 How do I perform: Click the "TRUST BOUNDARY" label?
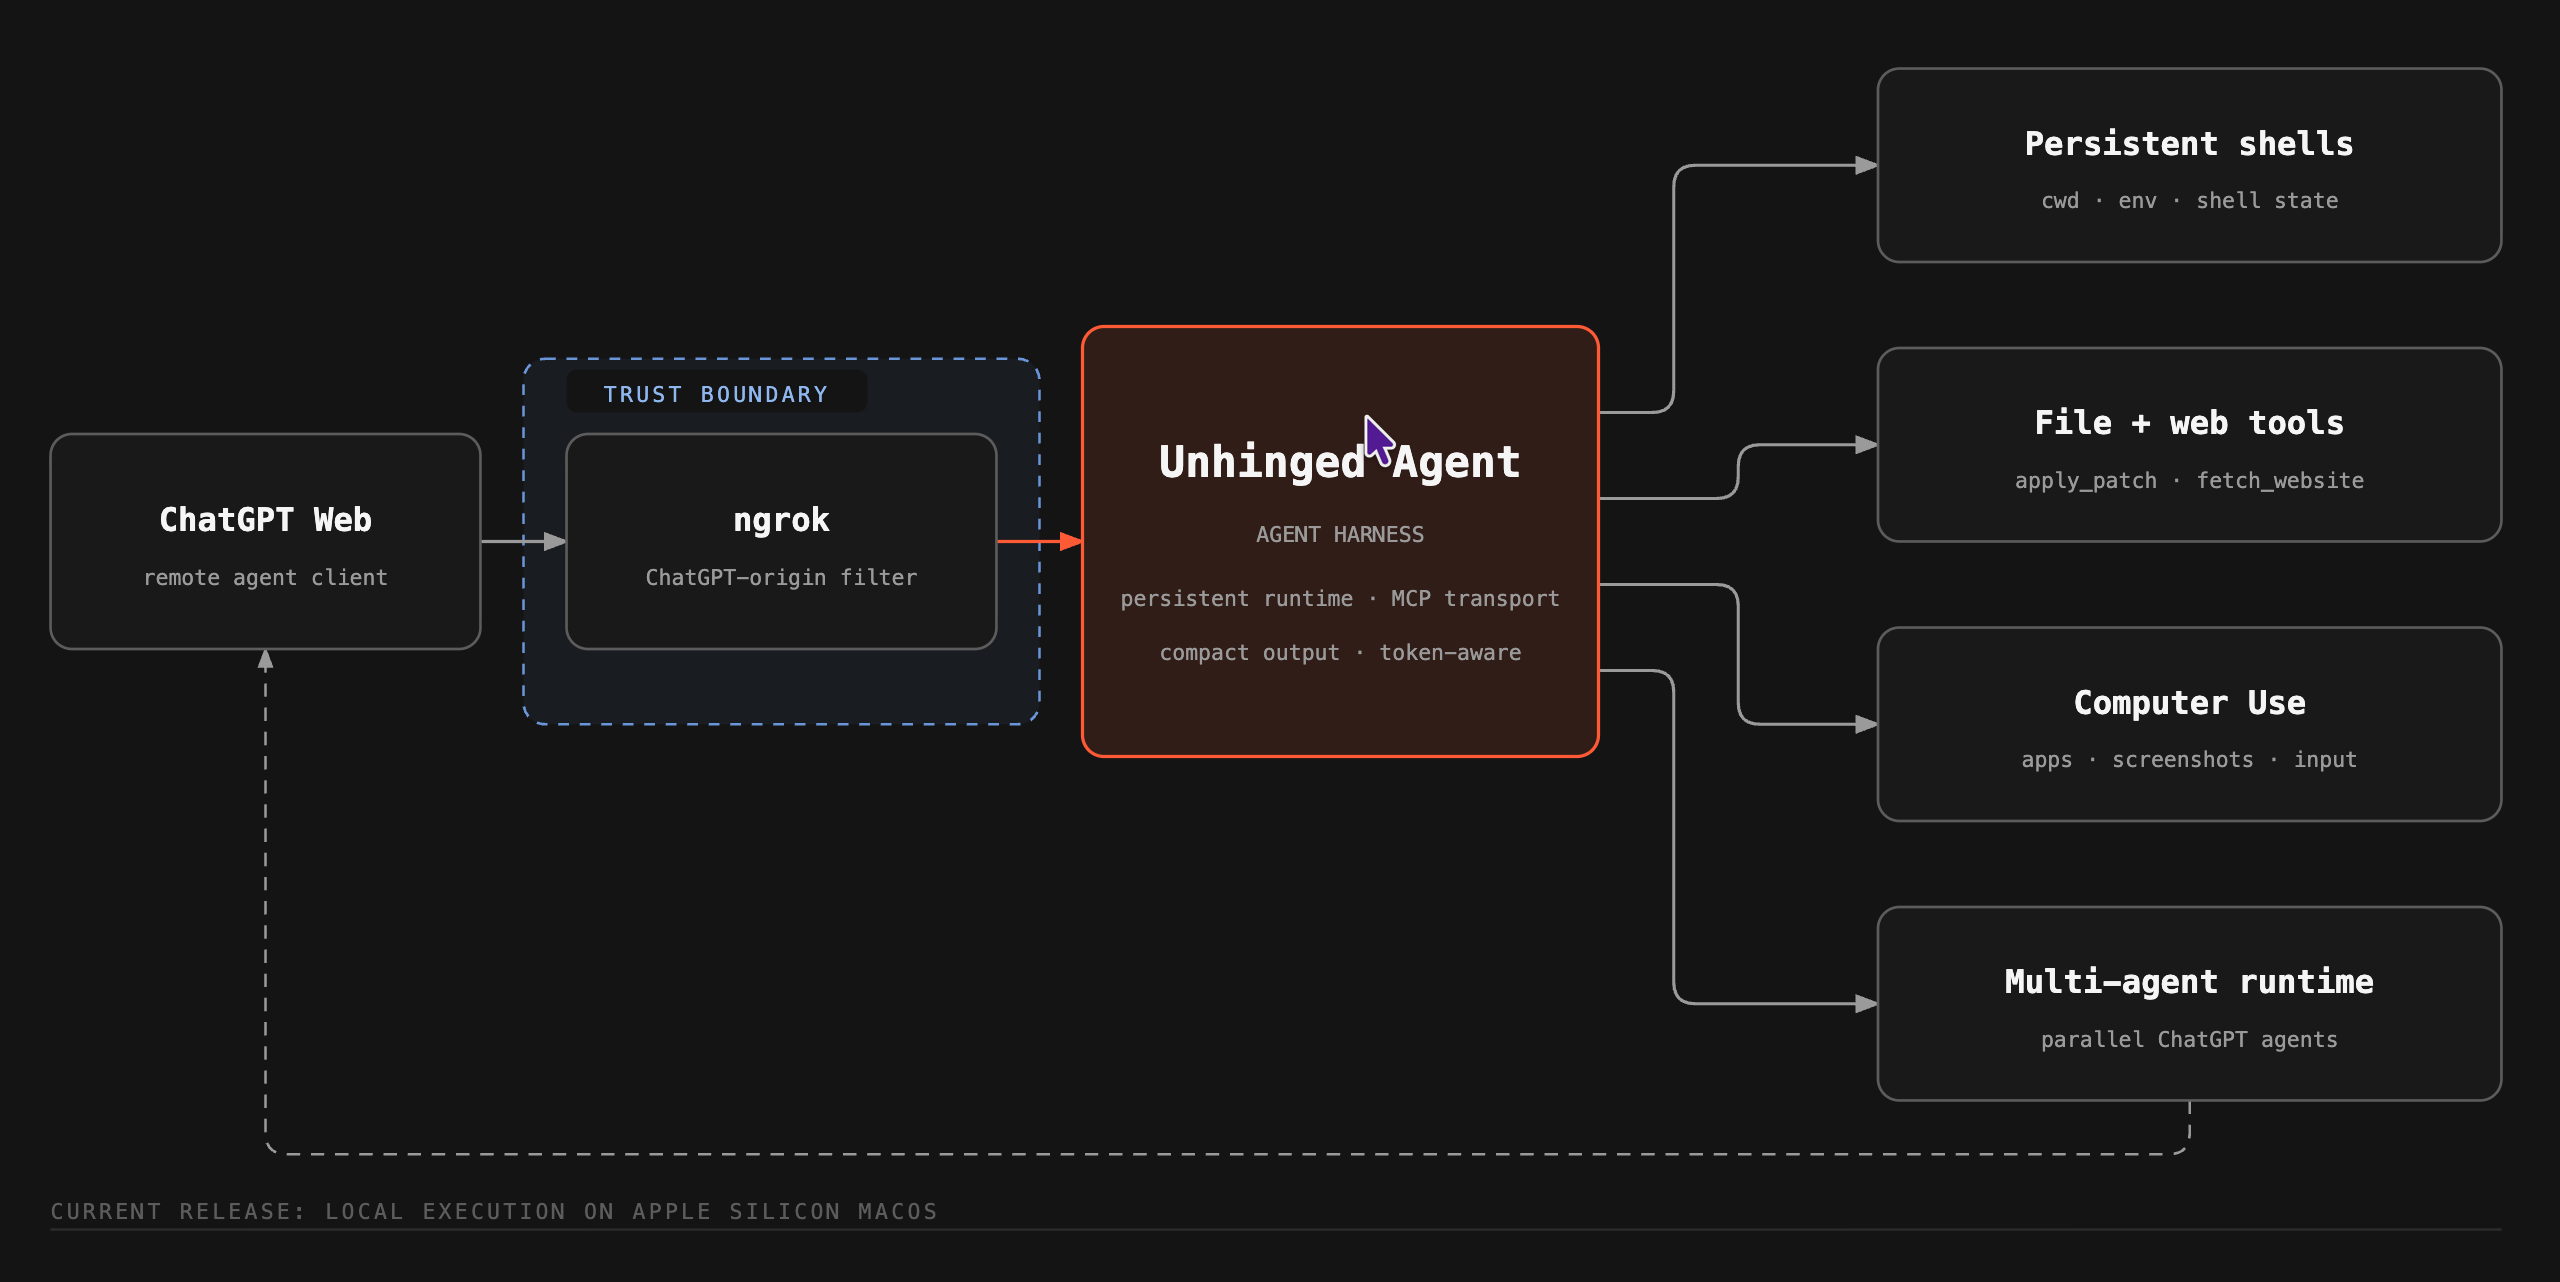[716, 394]
